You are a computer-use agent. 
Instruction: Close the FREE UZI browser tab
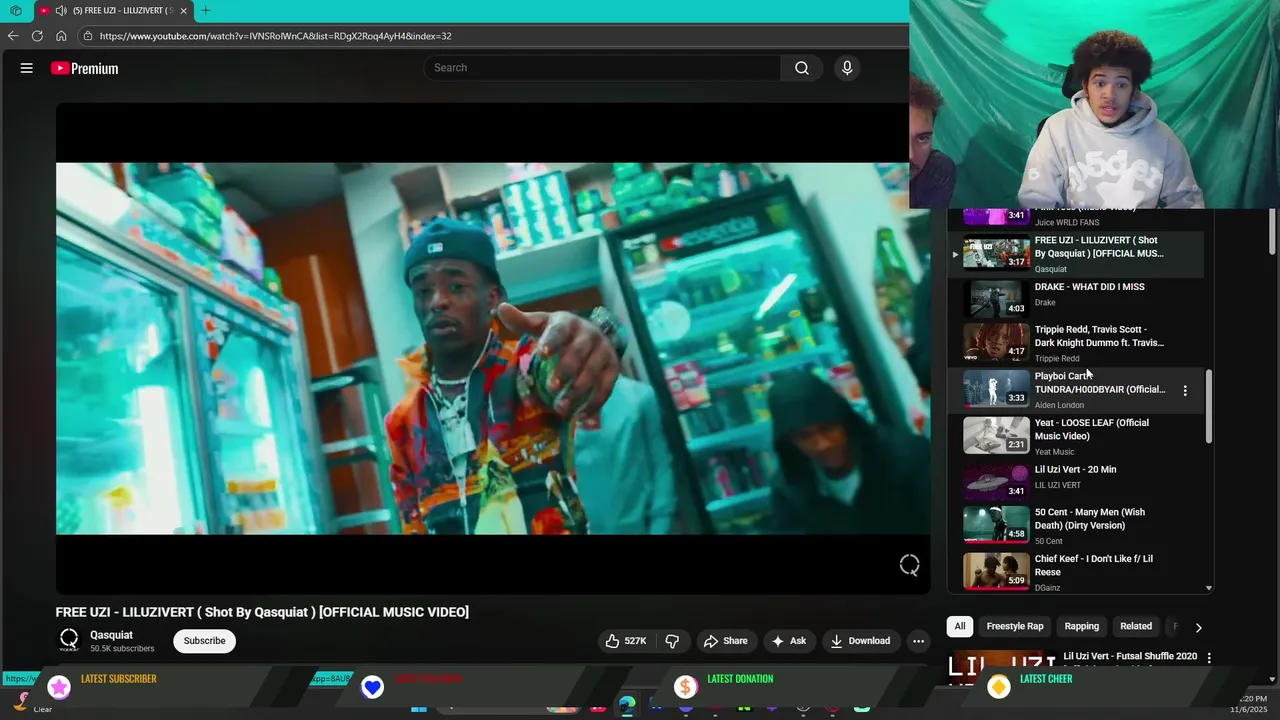[x=183, y=10]
